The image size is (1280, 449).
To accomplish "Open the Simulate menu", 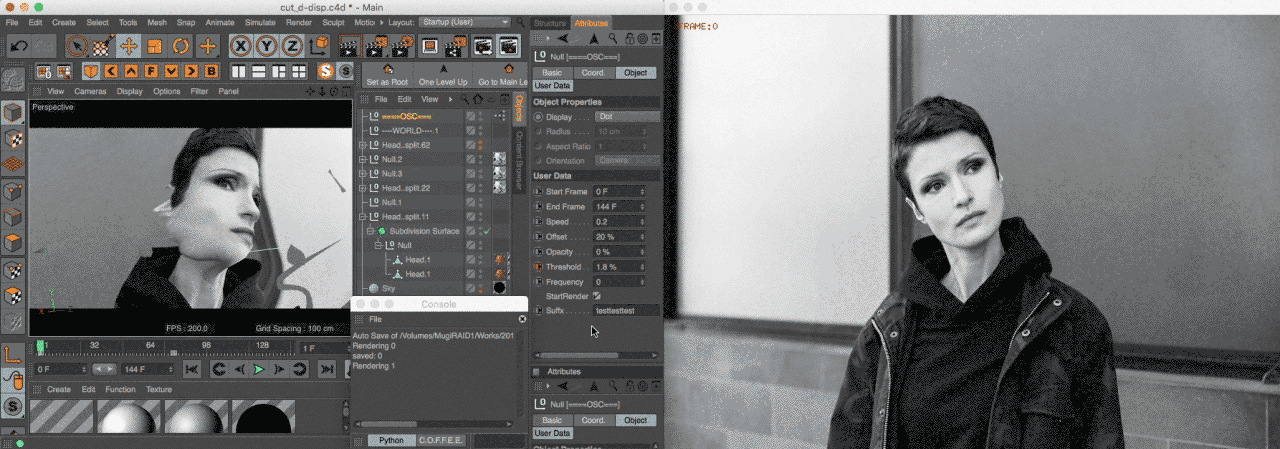I will 260,22.
